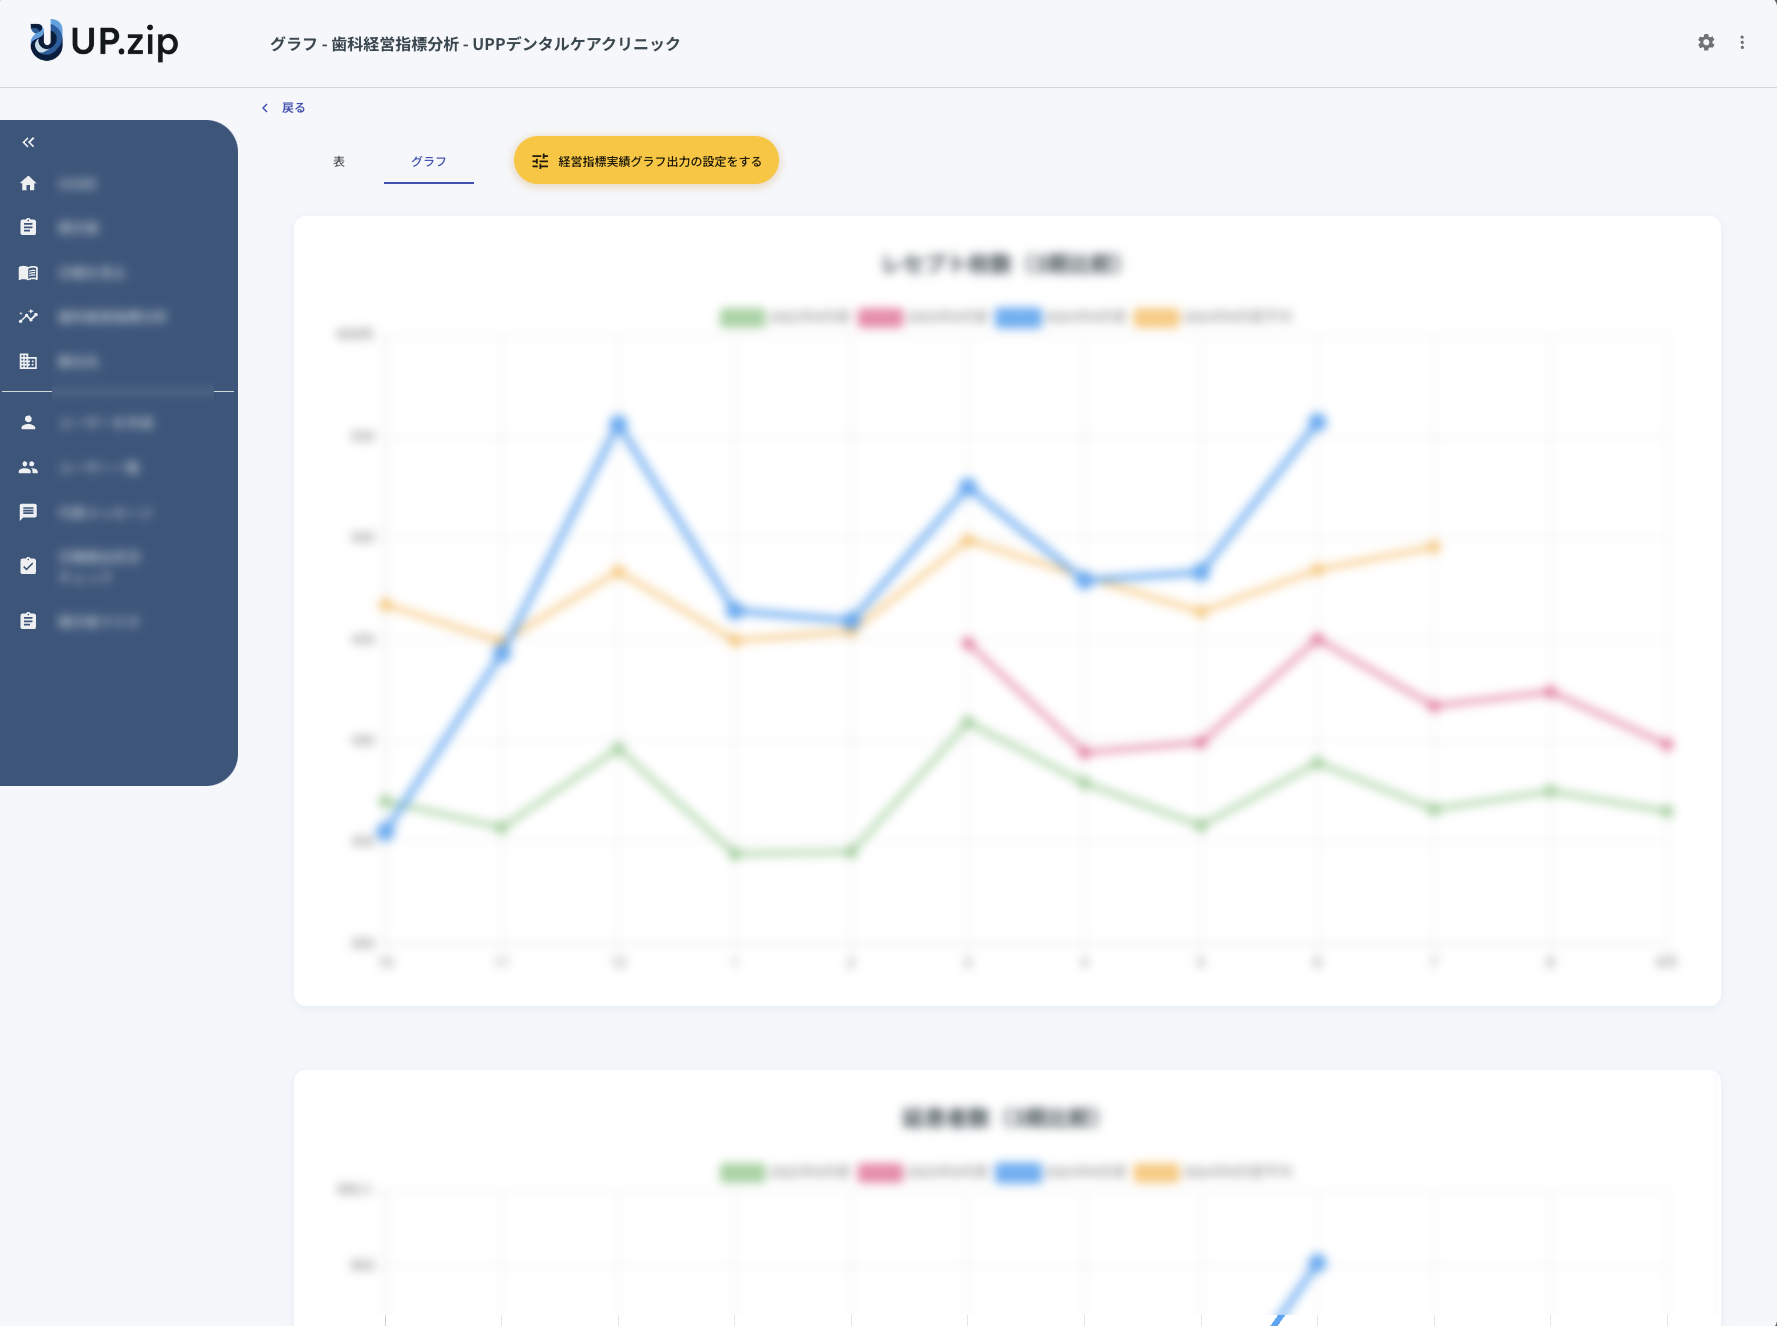Screen dimensions: 1777x1326
Task: Switch to the 表 tab
Action: [x=339, y=161]
